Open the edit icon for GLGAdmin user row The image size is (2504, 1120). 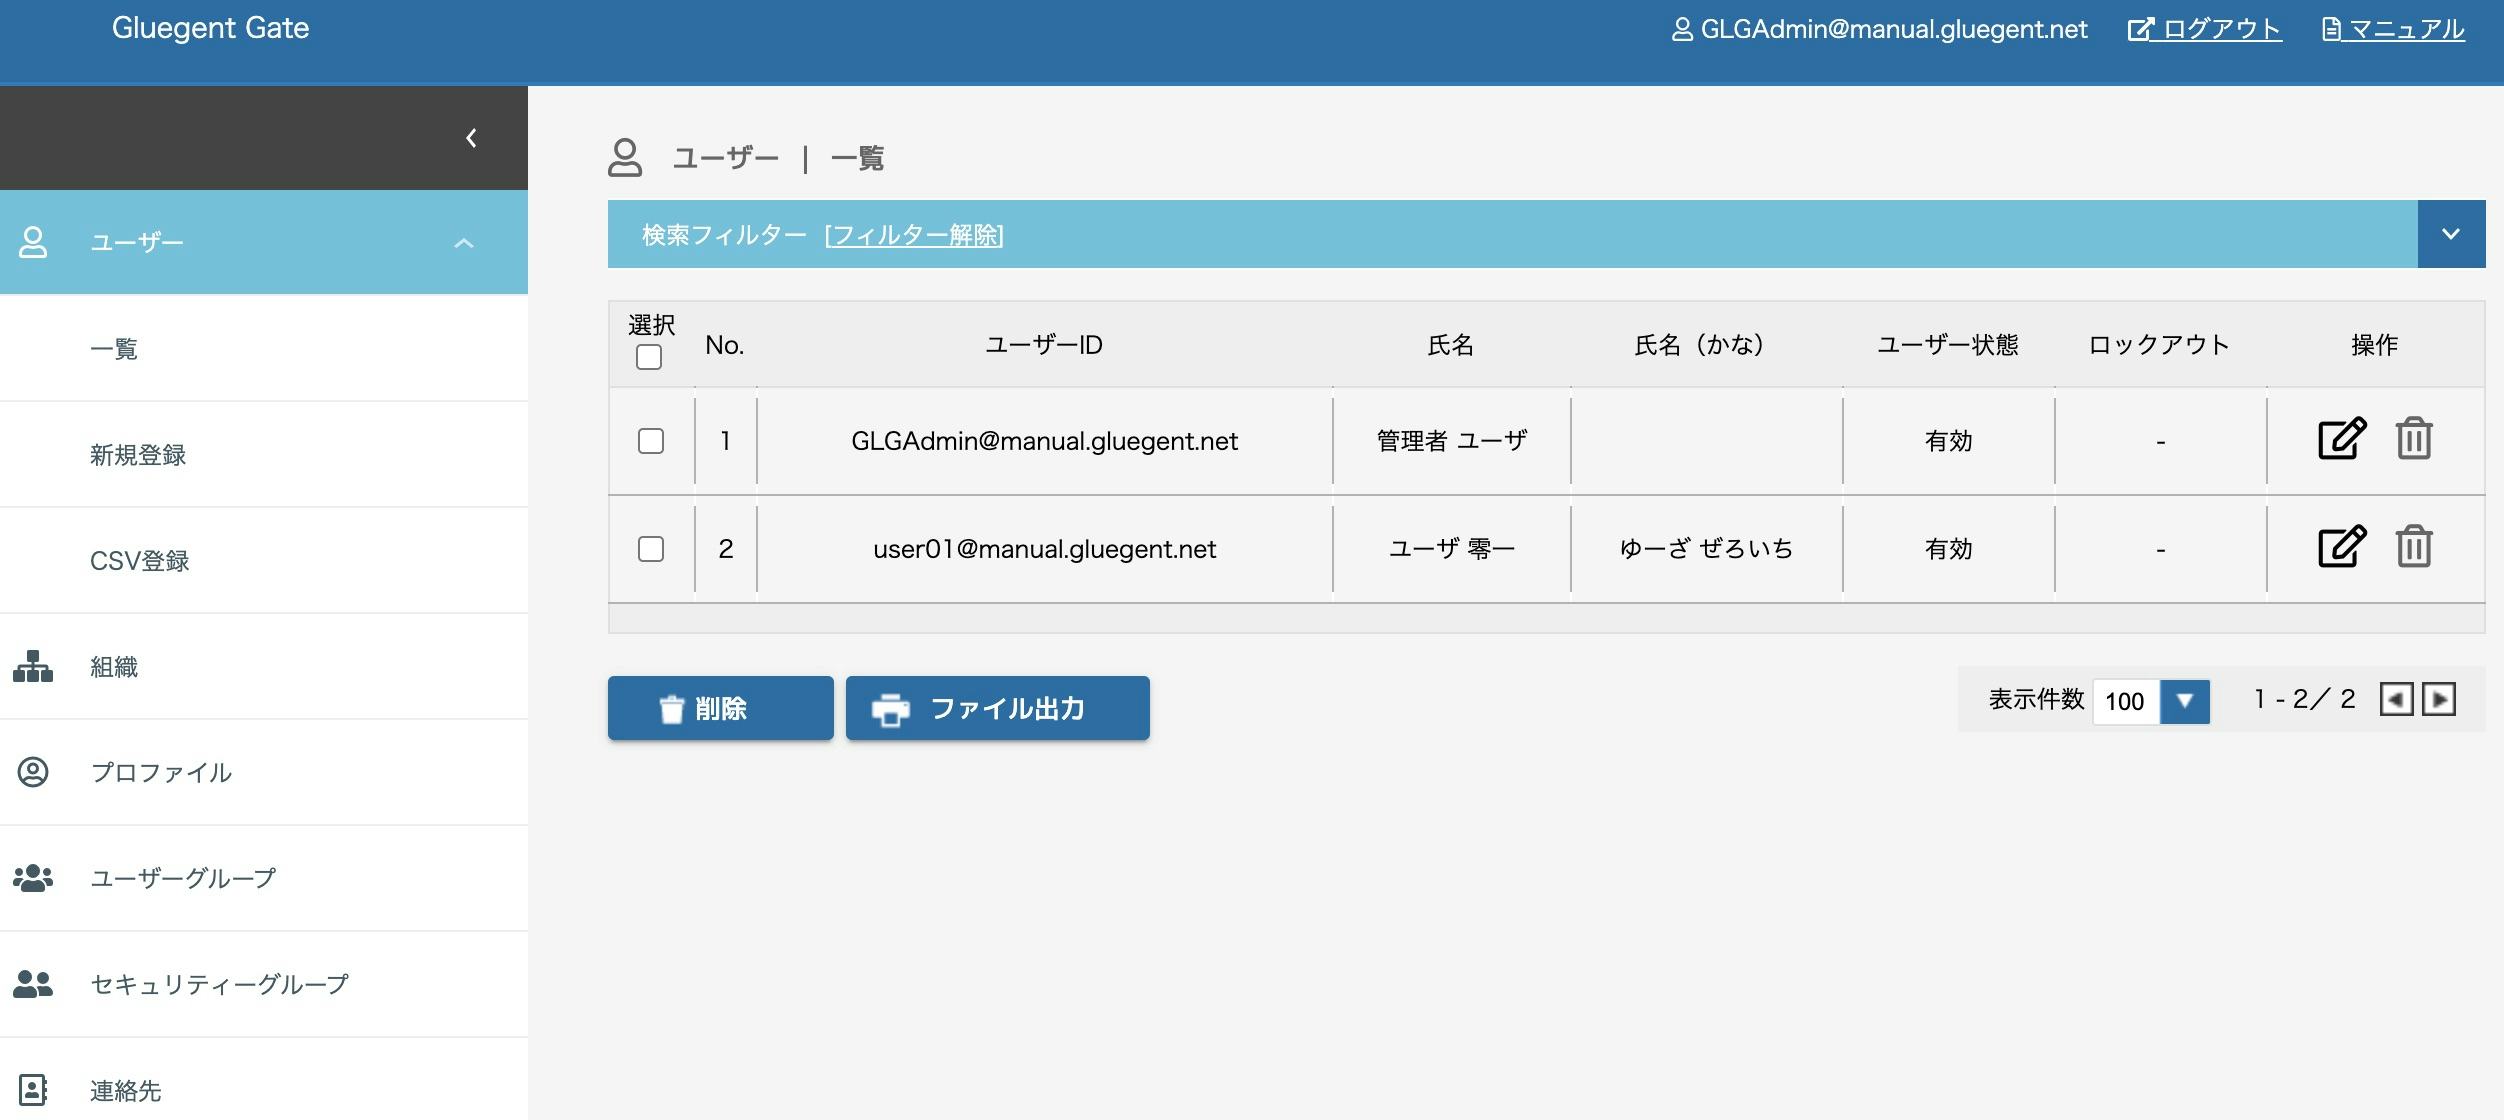2340,439
